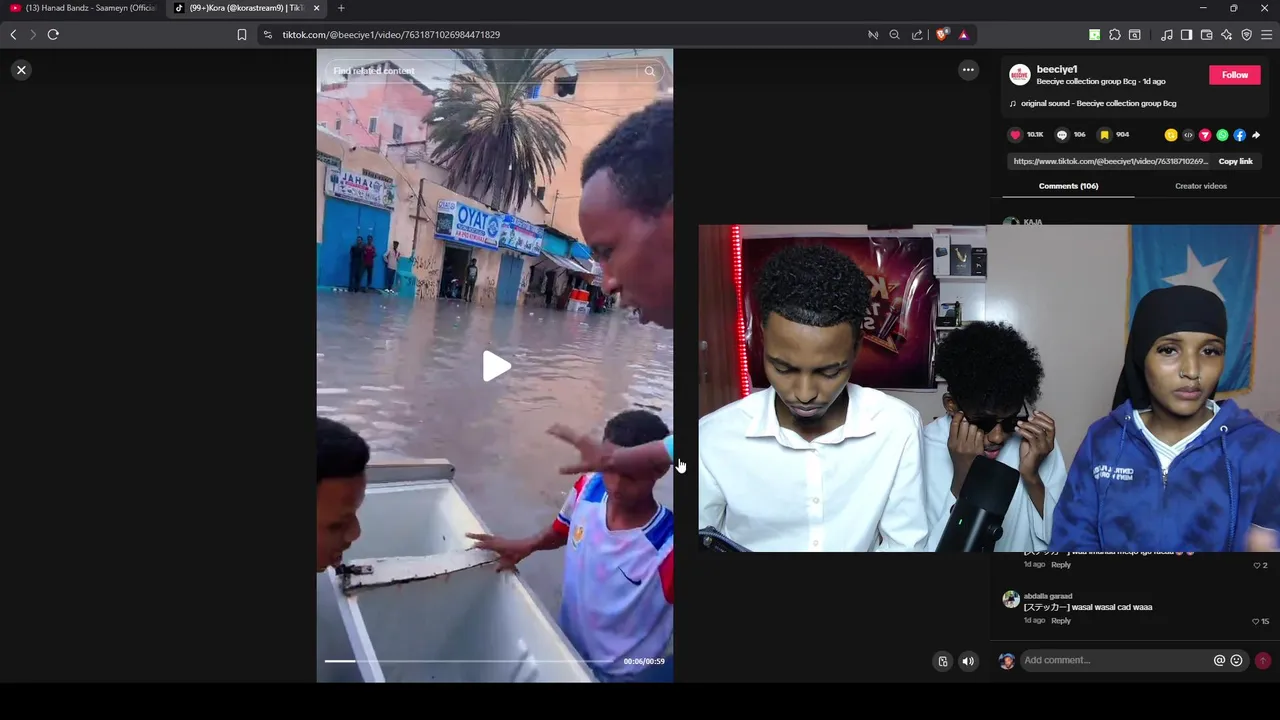Screen dimensions: 1280x720
Task: Open the zoom magnifier in the address bar
Action: [895, 35]
